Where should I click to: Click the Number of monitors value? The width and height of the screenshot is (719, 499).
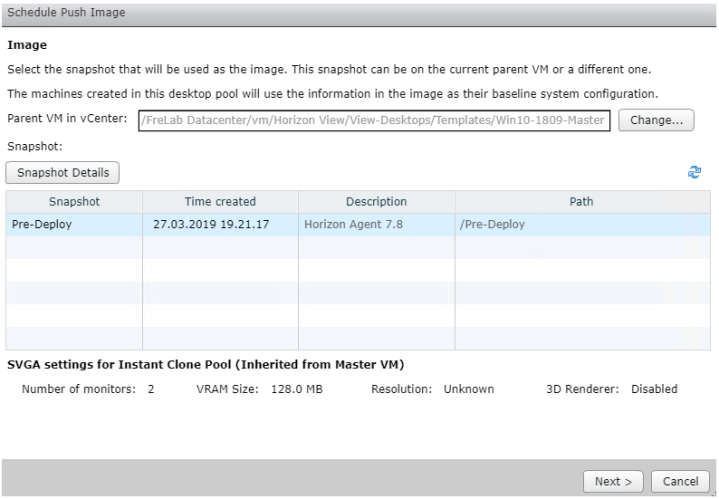[x=151, y=389]
